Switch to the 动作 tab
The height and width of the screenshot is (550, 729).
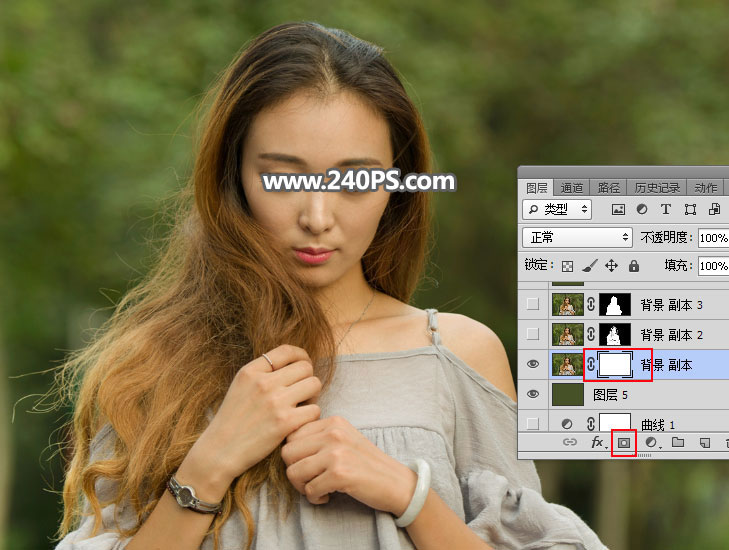[x=705, y=188]
